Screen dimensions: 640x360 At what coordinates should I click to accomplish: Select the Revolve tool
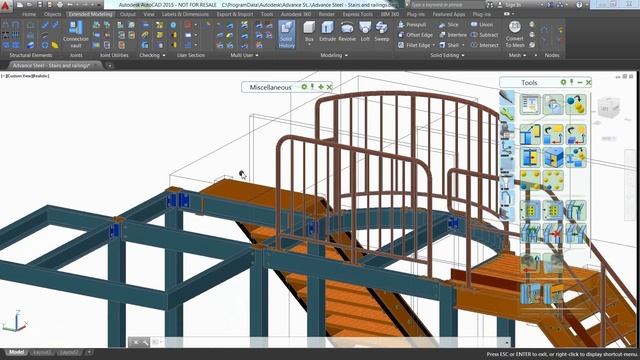pos(347,32)
